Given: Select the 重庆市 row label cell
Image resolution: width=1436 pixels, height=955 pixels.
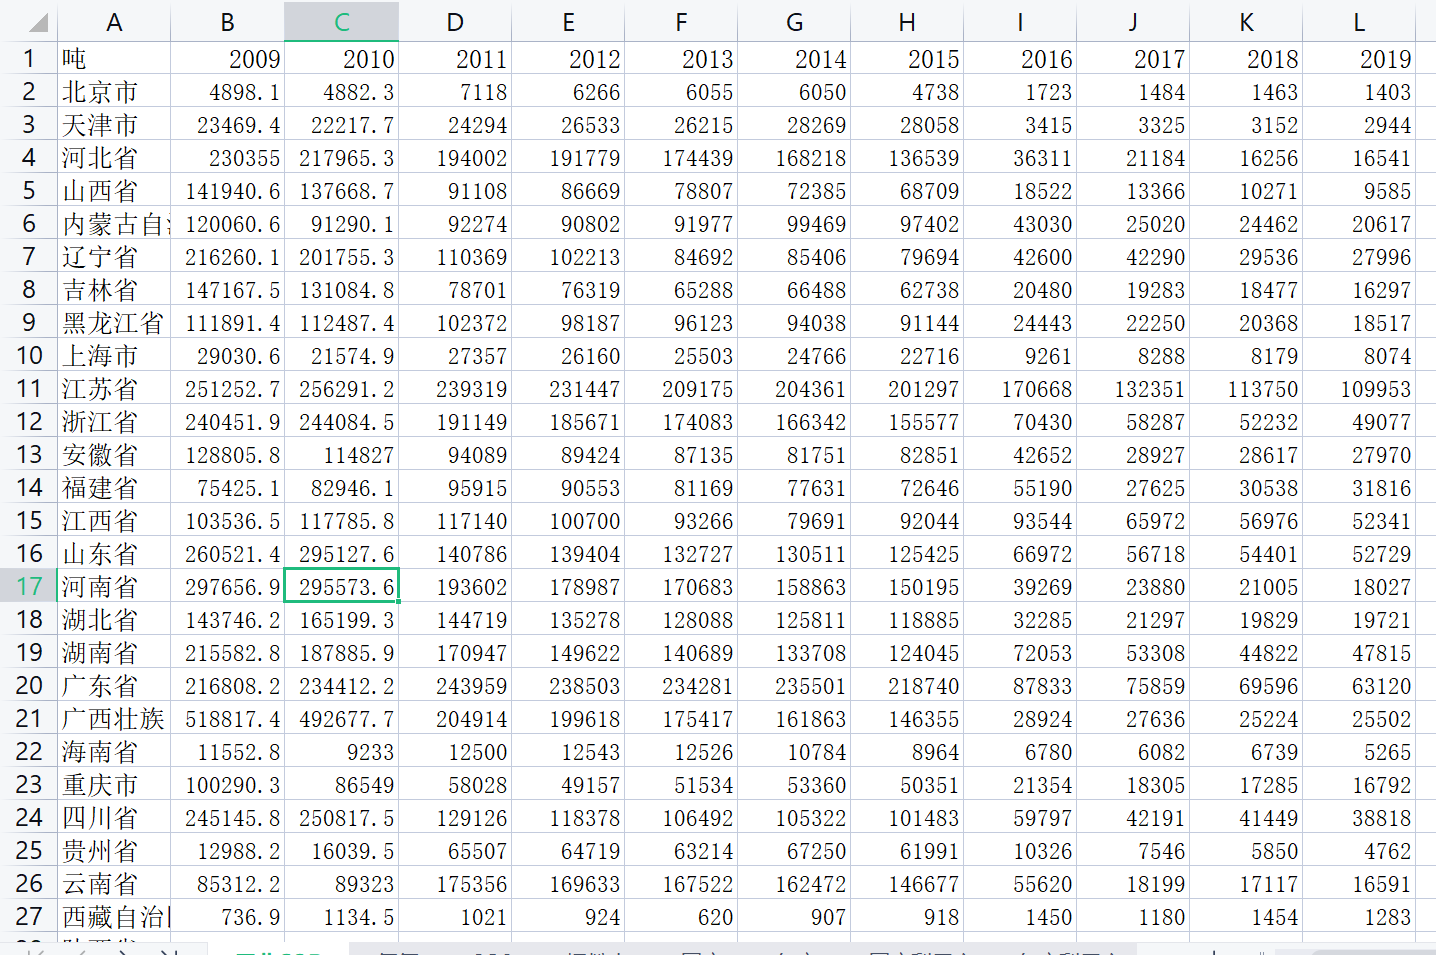Looking at the screenshot, I should pos(114,785).
